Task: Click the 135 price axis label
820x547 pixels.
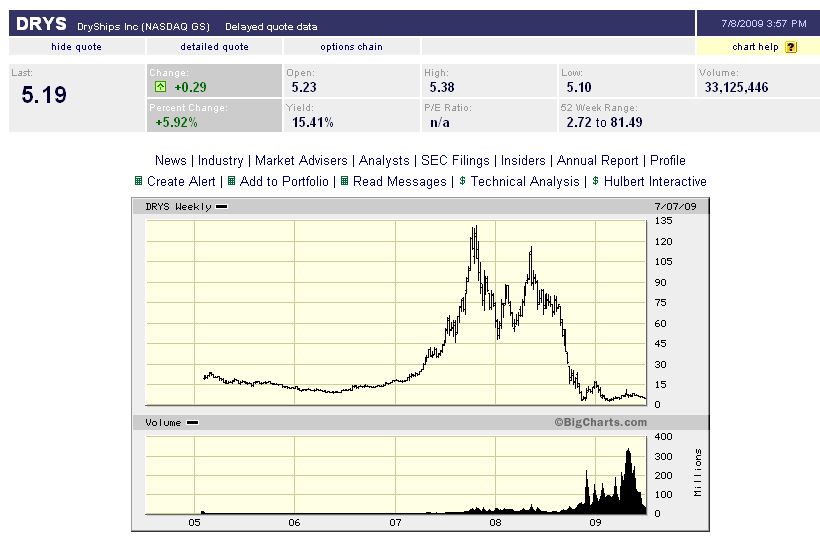Action: (x=663, y=221)
